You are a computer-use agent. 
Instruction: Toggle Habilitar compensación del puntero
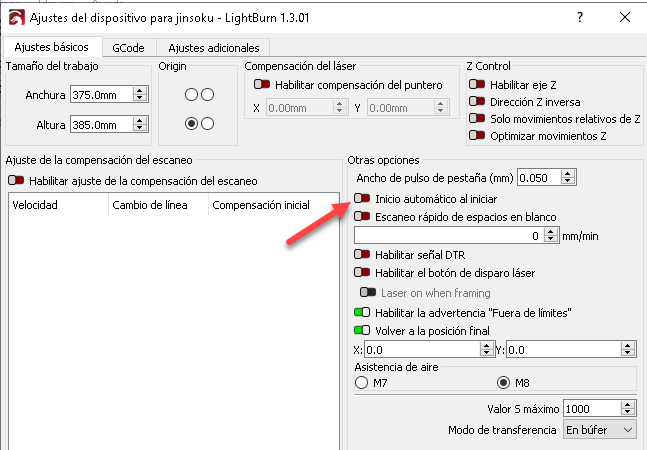pyautogui.click(x=262, y=85)
